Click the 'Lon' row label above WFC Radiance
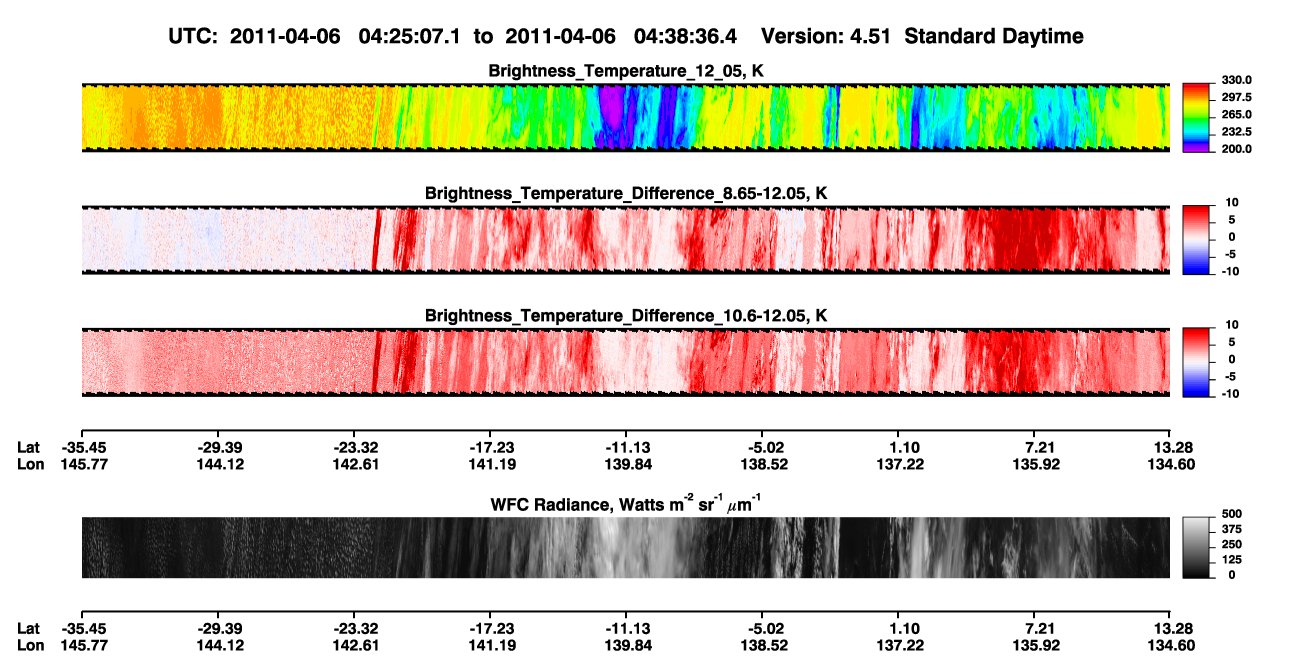Screen dimensions: 1300x667 coord(29,464)
